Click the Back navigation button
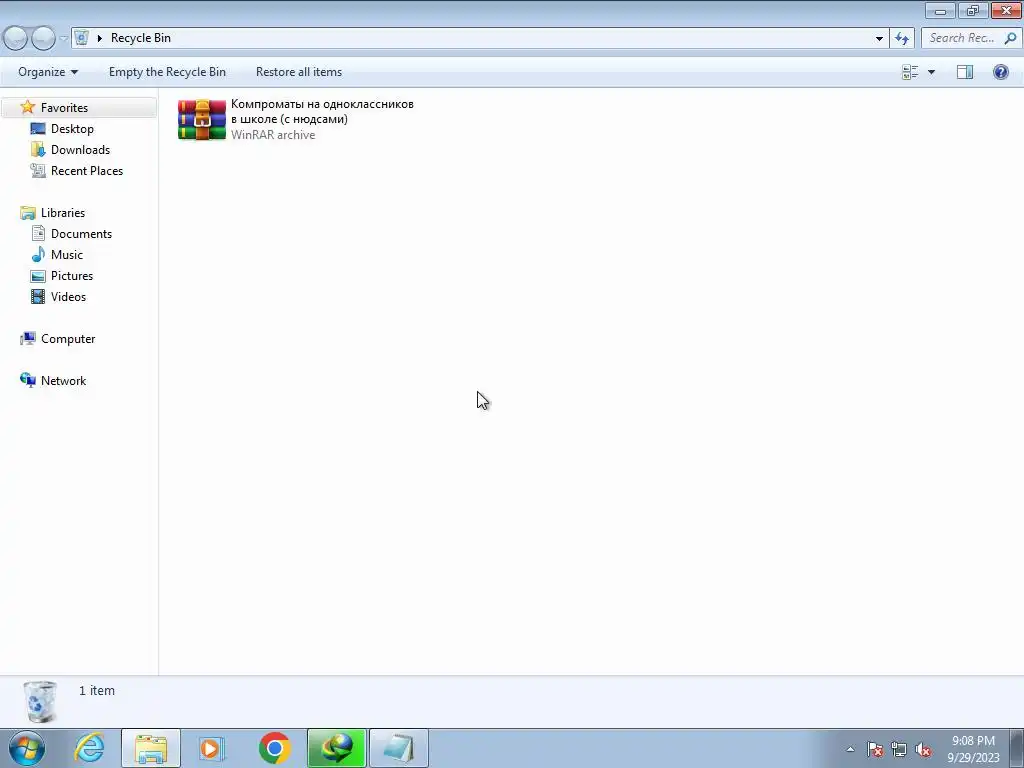Image resolution: width=1024 pixels, height=768 pixels. pos(16,38)
